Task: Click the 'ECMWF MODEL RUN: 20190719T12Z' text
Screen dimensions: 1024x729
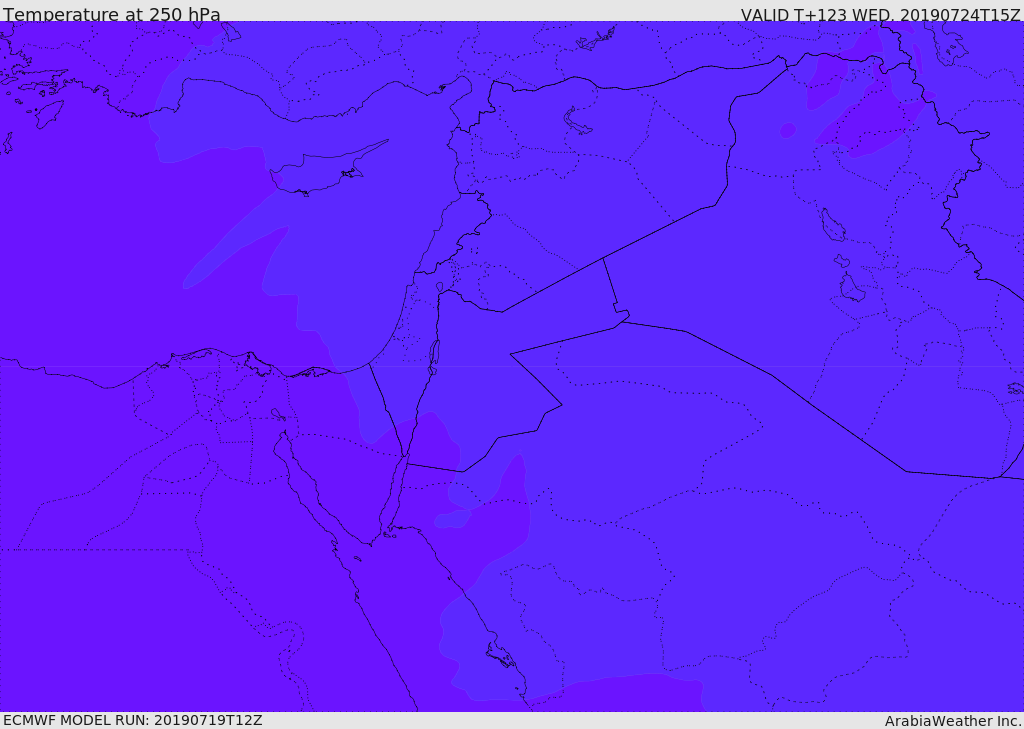Action: coord(133,720)
